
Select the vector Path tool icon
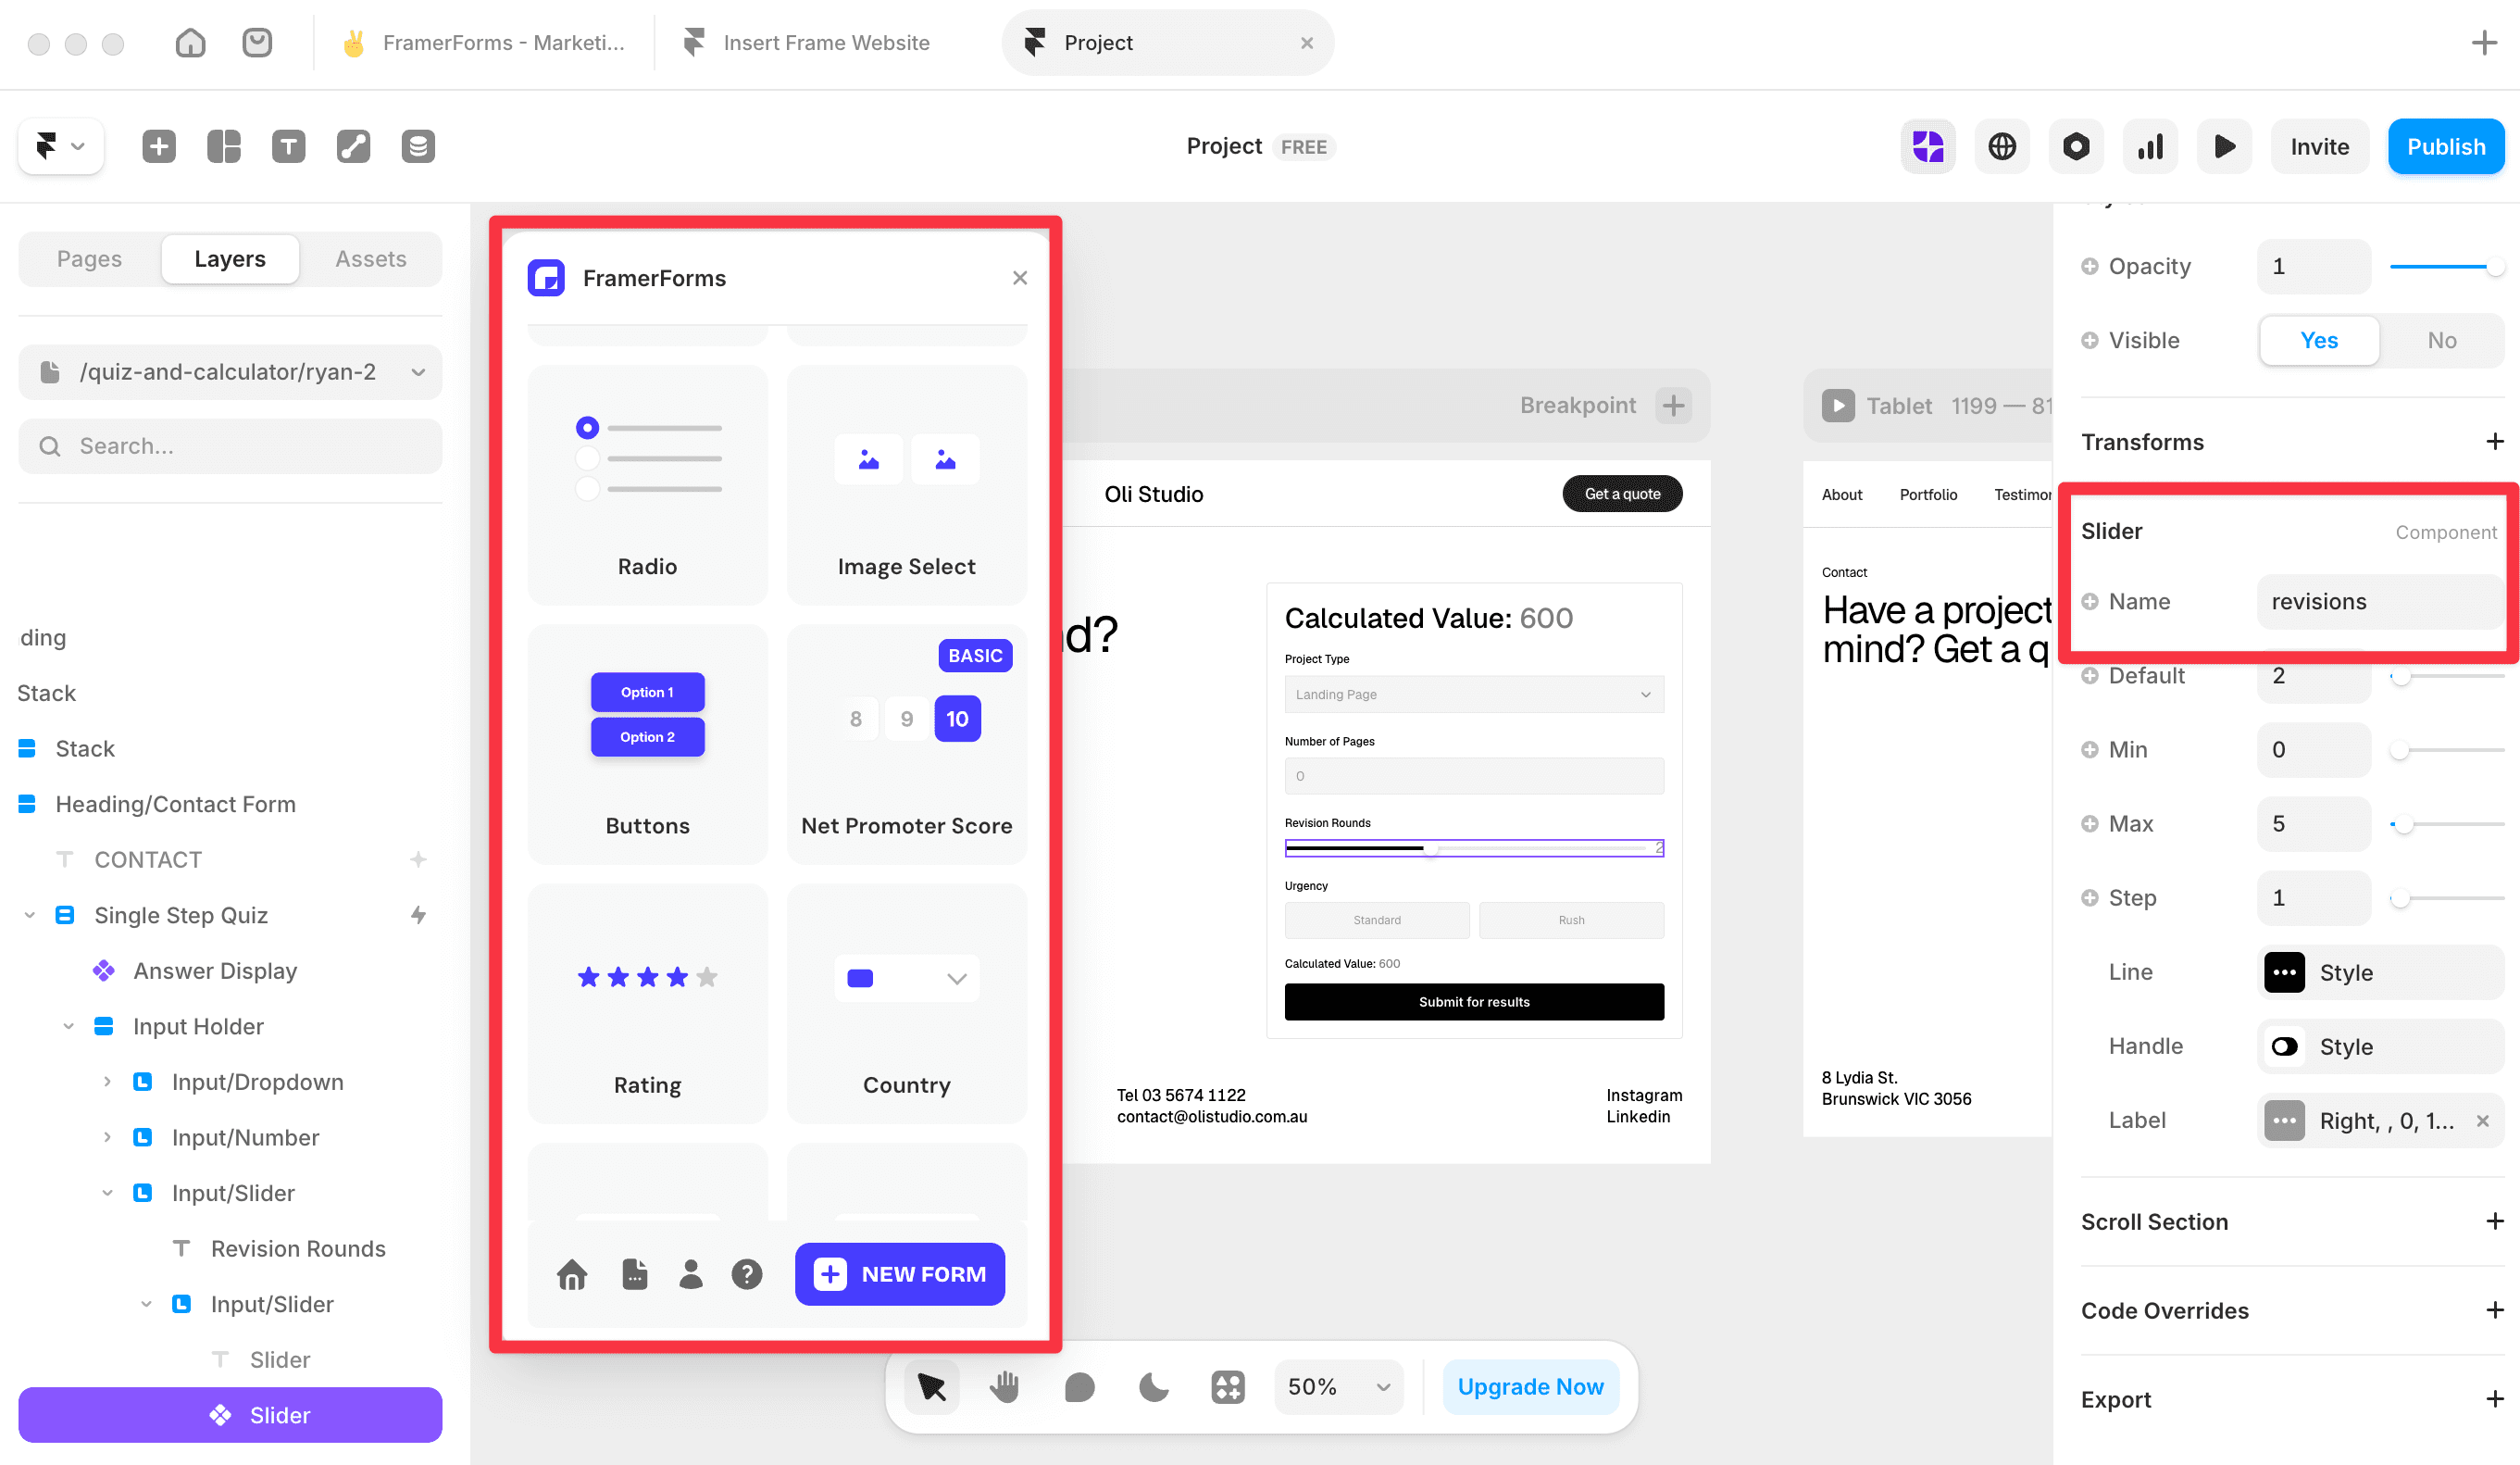(x=354, y=146)
